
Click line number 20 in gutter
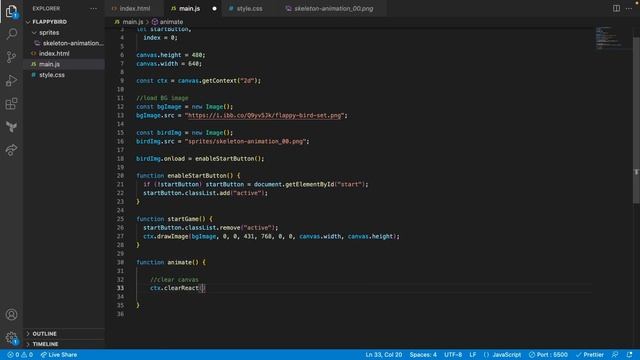click(x=120, y=176)
